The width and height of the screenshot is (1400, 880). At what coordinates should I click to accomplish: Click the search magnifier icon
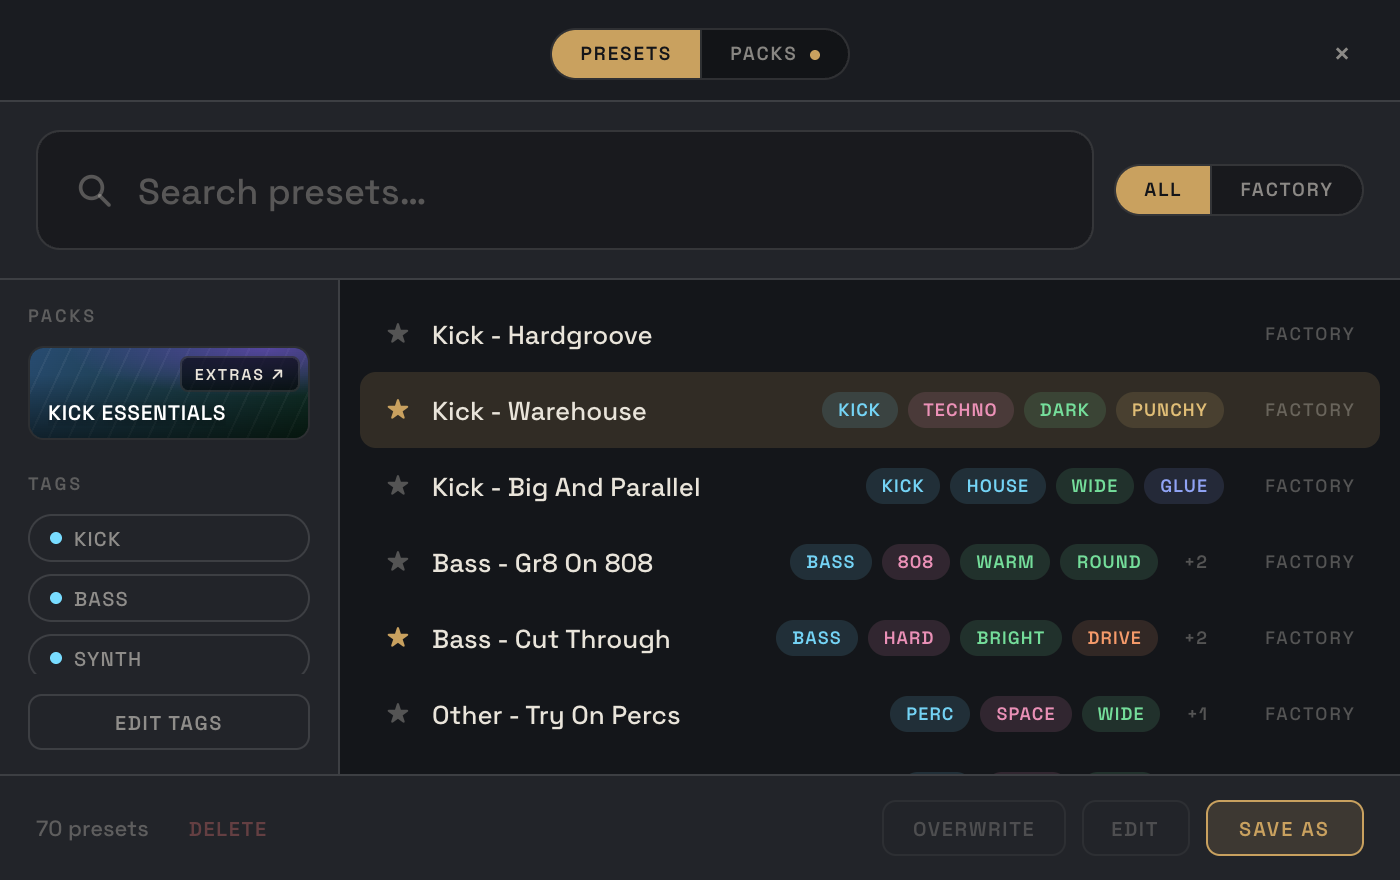pyautogui.click(x=95, y=190)
